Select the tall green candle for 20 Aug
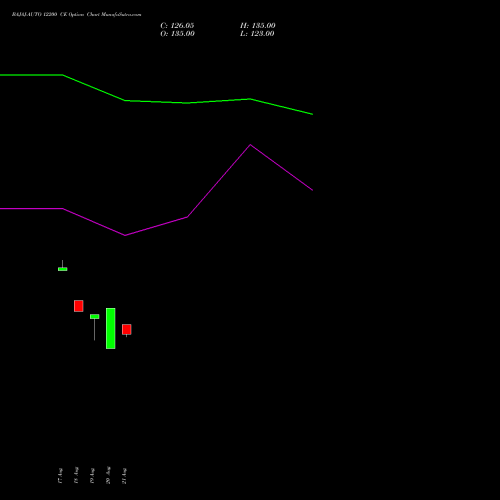The image size is (500, 500). (111, 328)
